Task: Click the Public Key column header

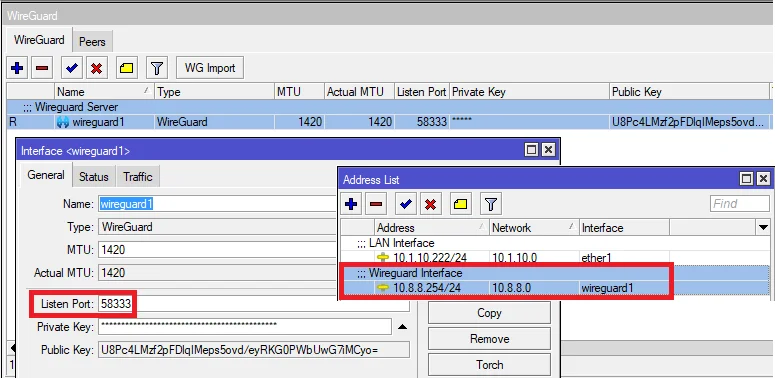Action: [x=689, y=92]
